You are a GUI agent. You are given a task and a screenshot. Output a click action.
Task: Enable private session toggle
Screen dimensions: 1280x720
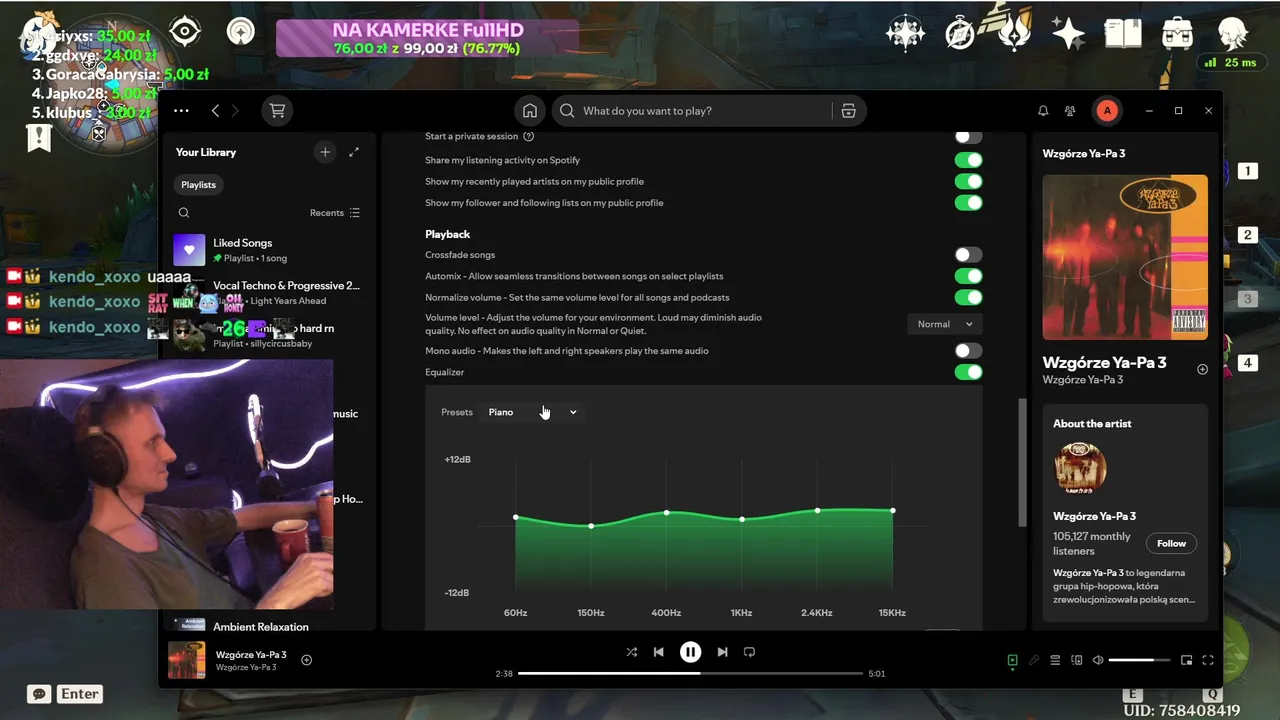pos(968,136)
